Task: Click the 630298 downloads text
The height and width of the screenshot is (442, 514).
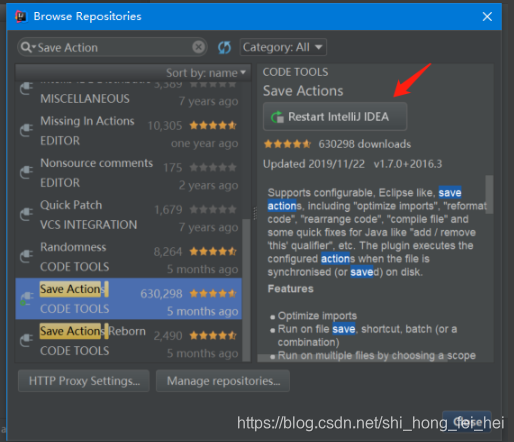Action: tap(365, 144)
